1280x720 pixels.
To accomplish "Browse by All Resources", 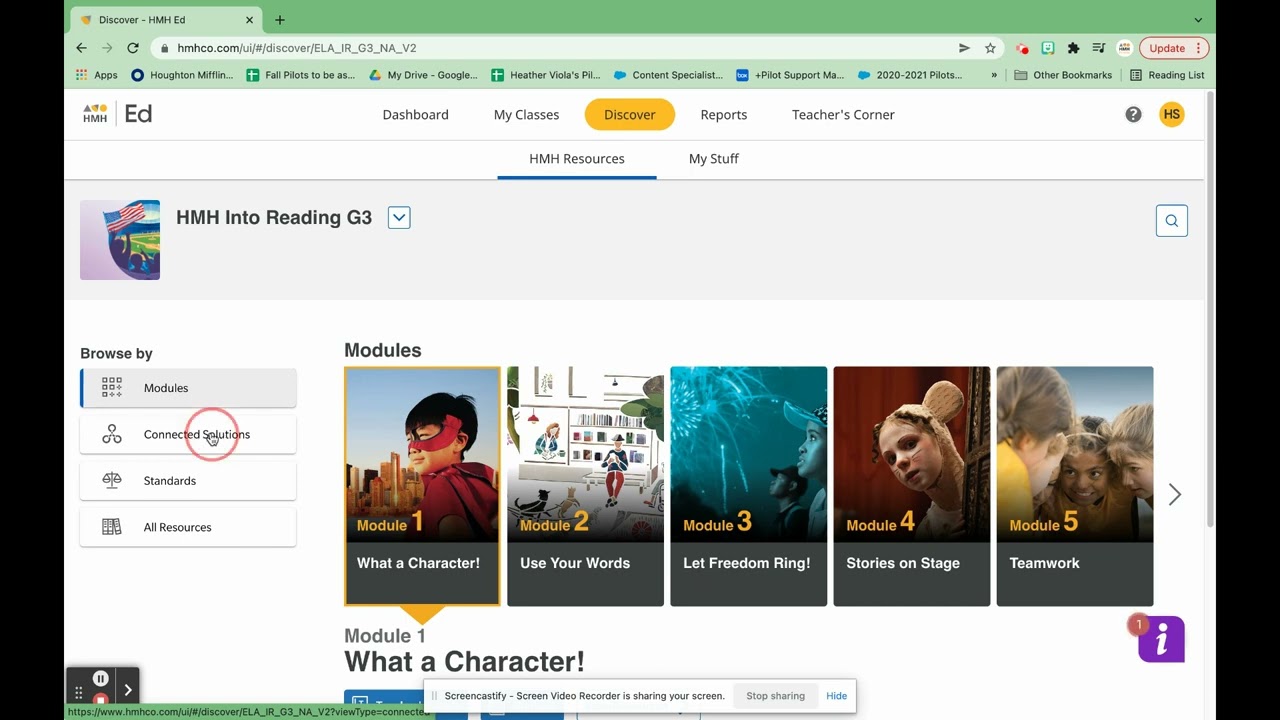I will point(188,527).
